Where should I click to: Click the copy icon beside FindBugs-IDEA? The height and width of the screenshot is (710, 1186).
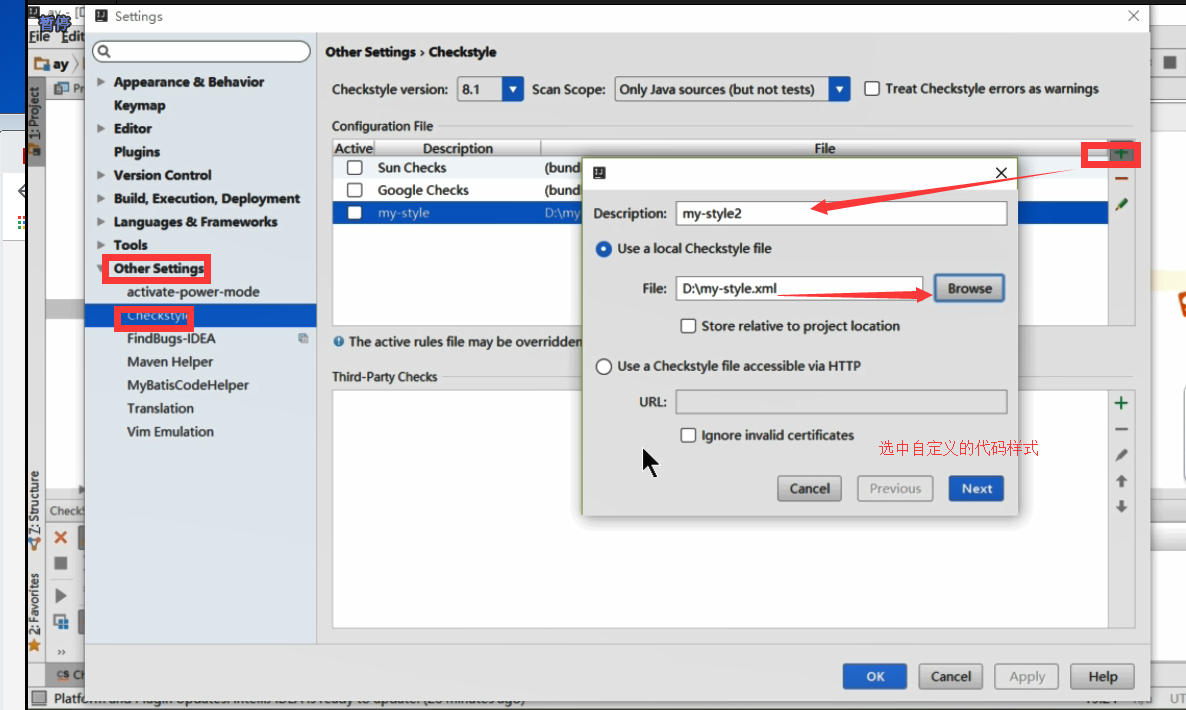point(303,338)
